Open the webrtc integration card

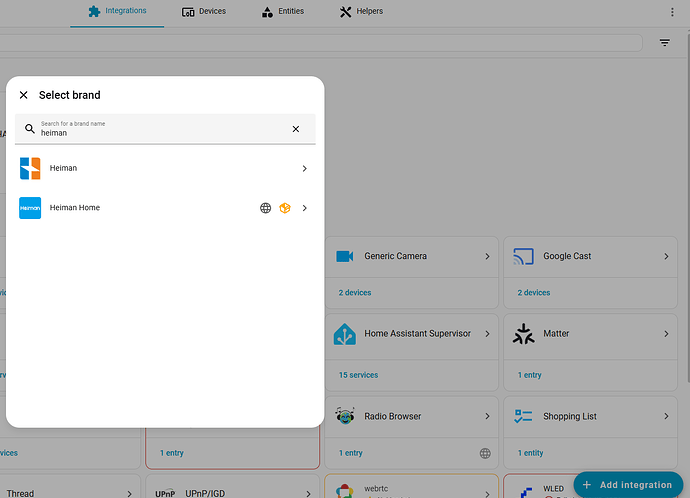click(411, 486)
